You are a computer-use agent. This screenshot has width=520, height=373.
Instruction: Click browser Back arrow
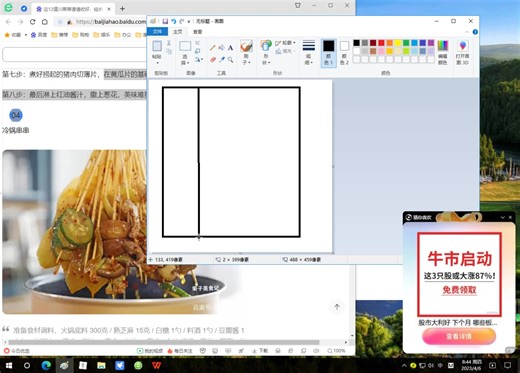pos(8,22)
